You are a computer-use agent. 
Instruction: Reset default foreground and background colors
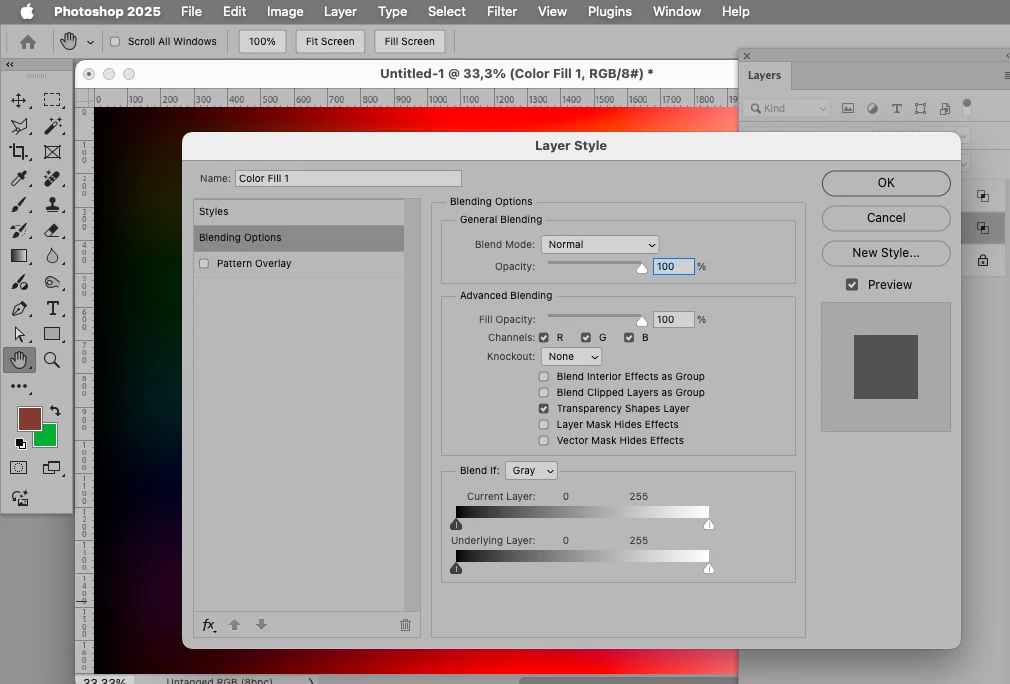(21, 443)
